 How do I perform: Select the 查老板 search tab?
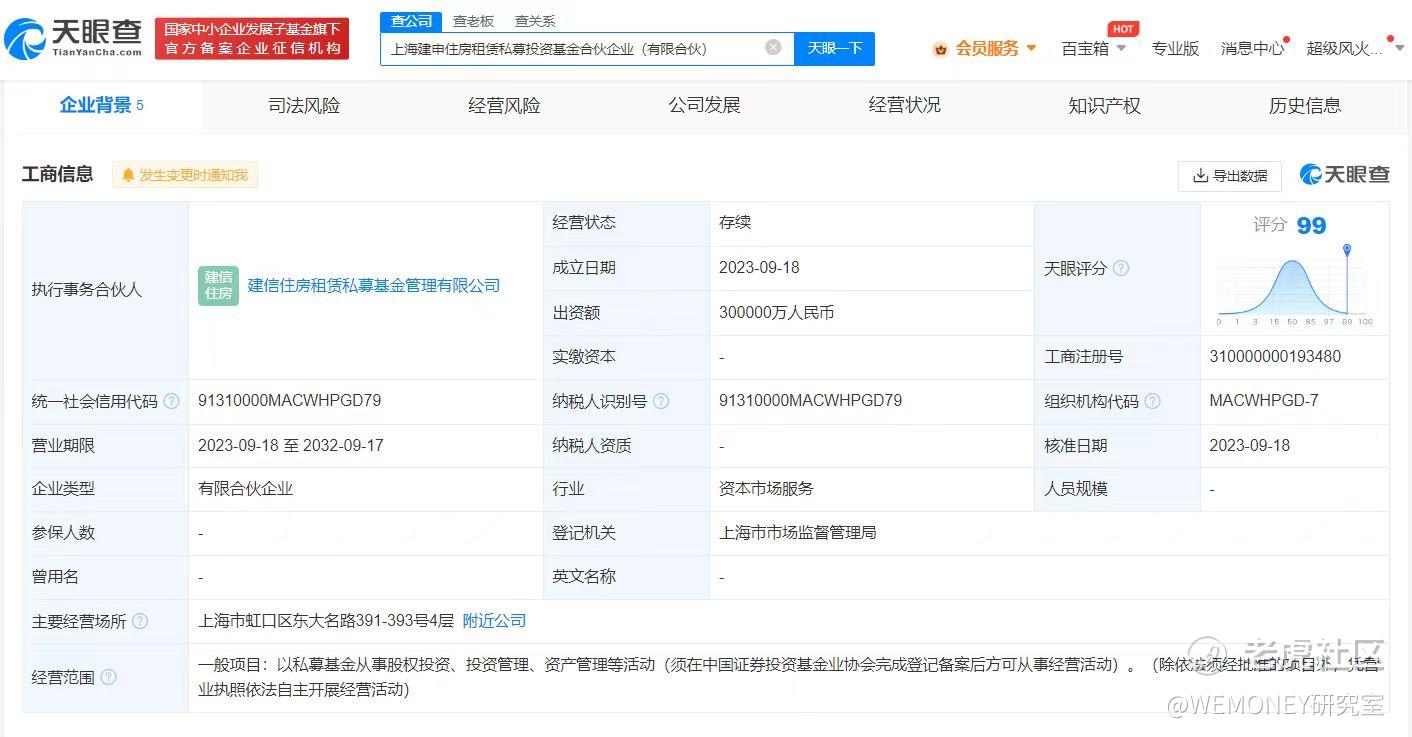(473, 21)
